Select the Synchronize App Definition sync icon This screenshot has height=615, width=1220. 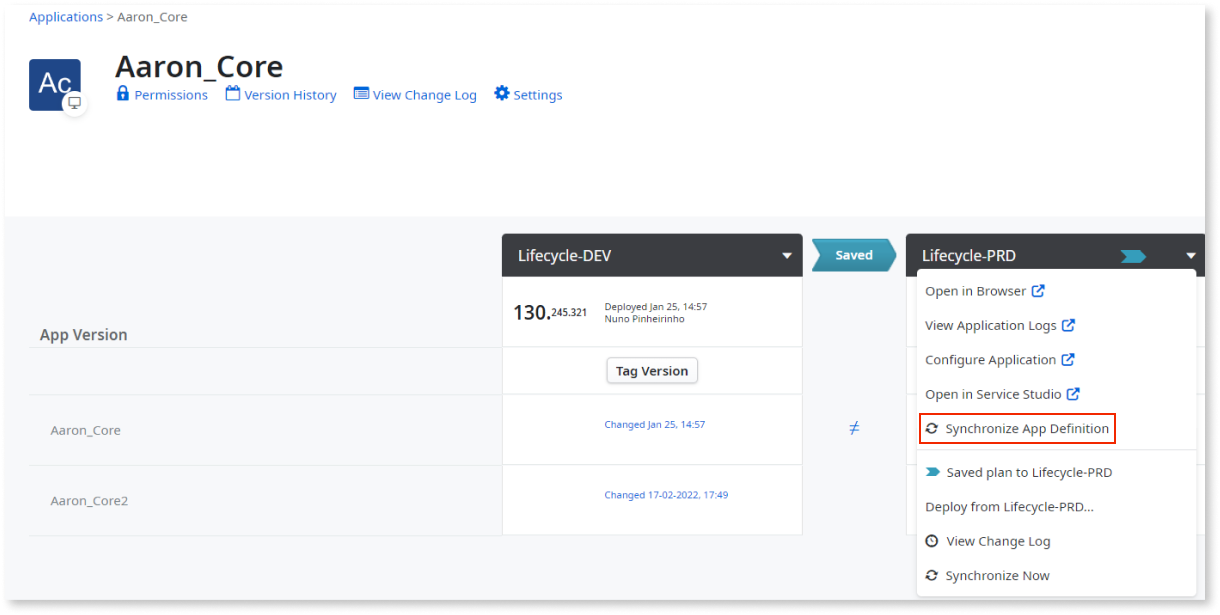point(932,428)
